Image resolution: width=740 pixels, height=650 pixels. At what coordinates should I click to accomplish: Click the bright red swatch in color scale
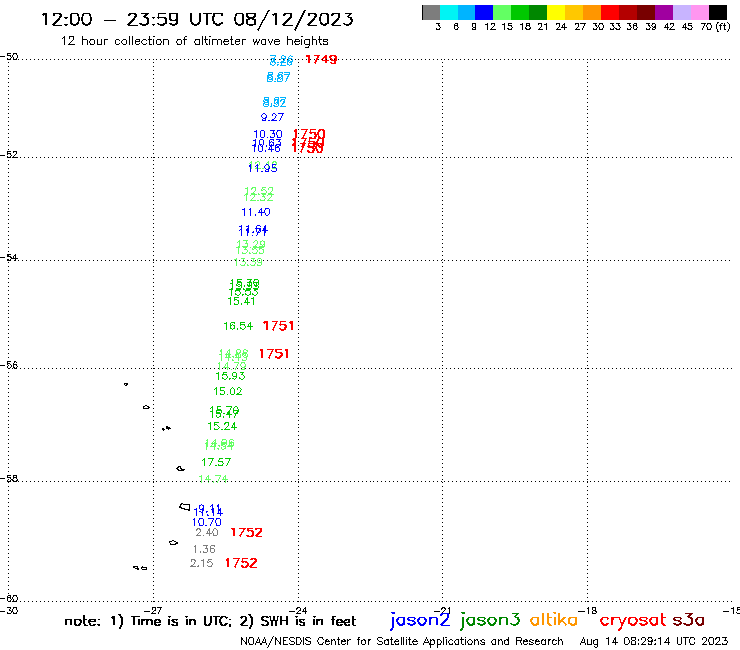(x=610, y=12)
